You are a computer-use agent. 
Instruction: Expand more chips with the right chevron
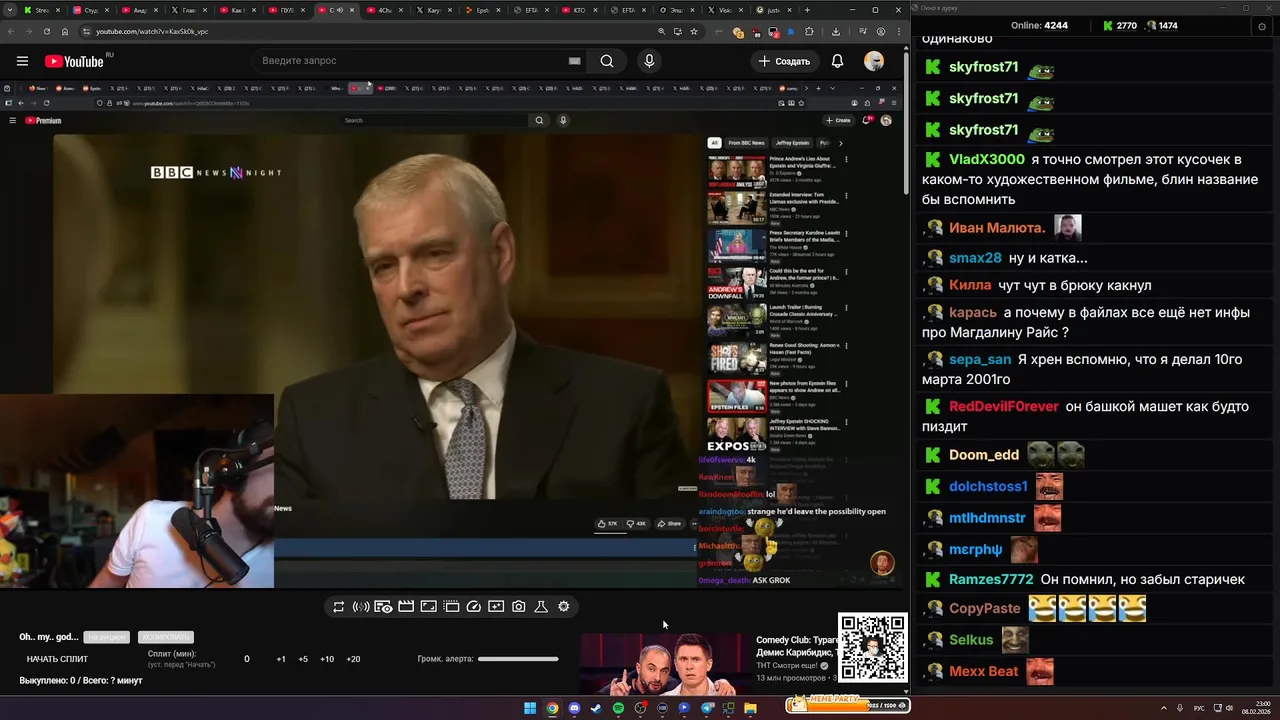[x=841, y=143]
